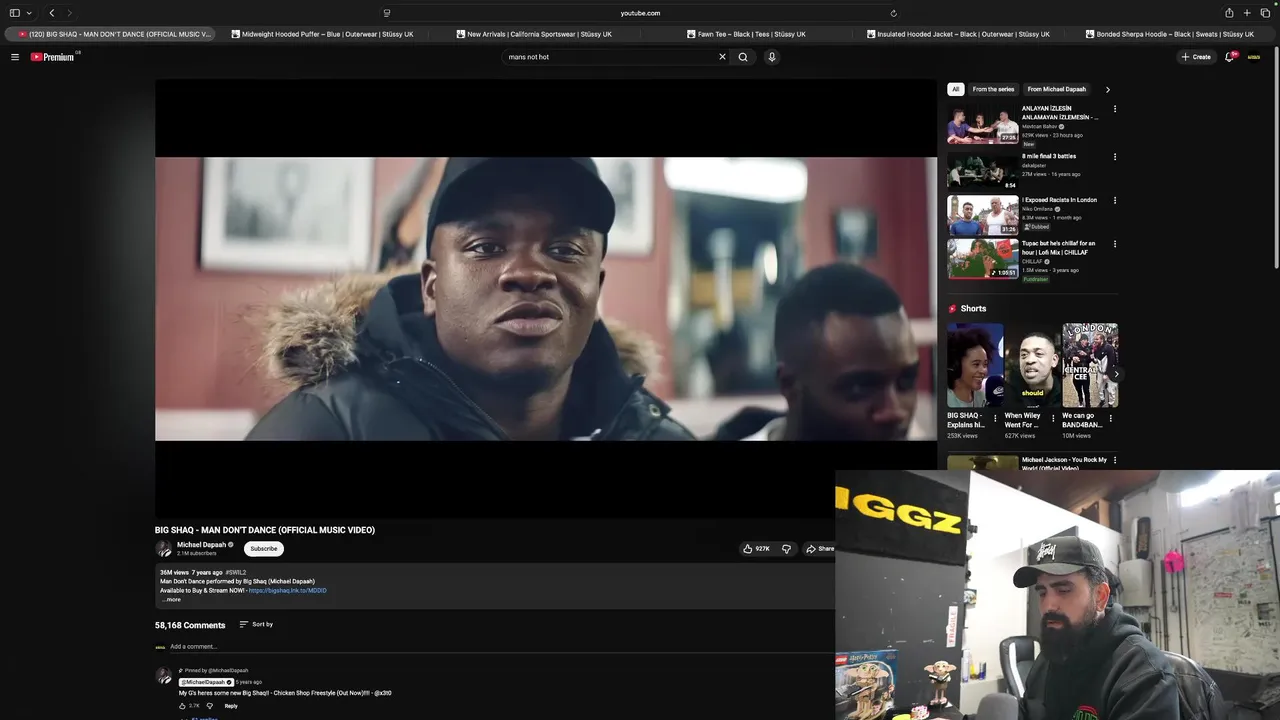Viewport: 1280px width, 720px height.
Task: Open the account avatar menu
Action: [1254, 57]
